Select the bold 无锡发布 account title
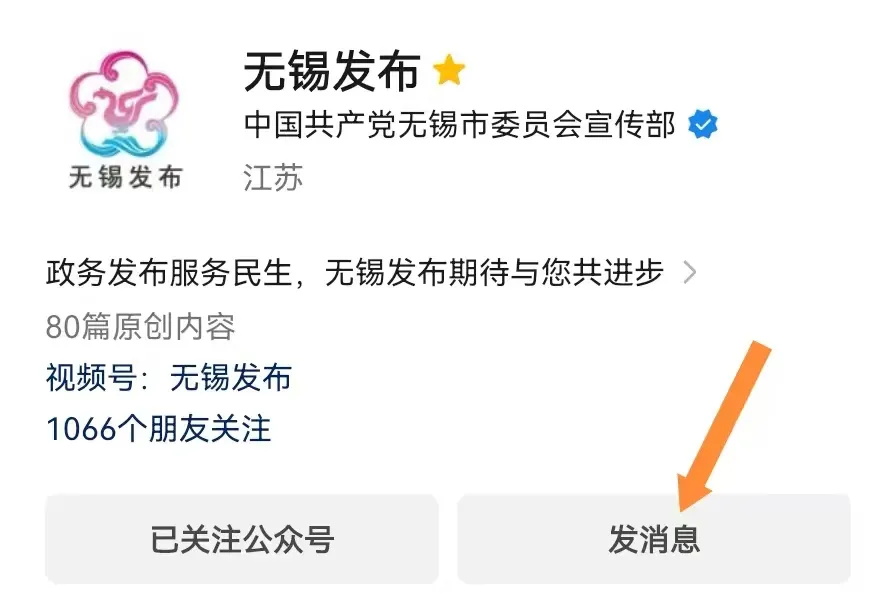The image size is (896, 613). (x=332, y=71)
